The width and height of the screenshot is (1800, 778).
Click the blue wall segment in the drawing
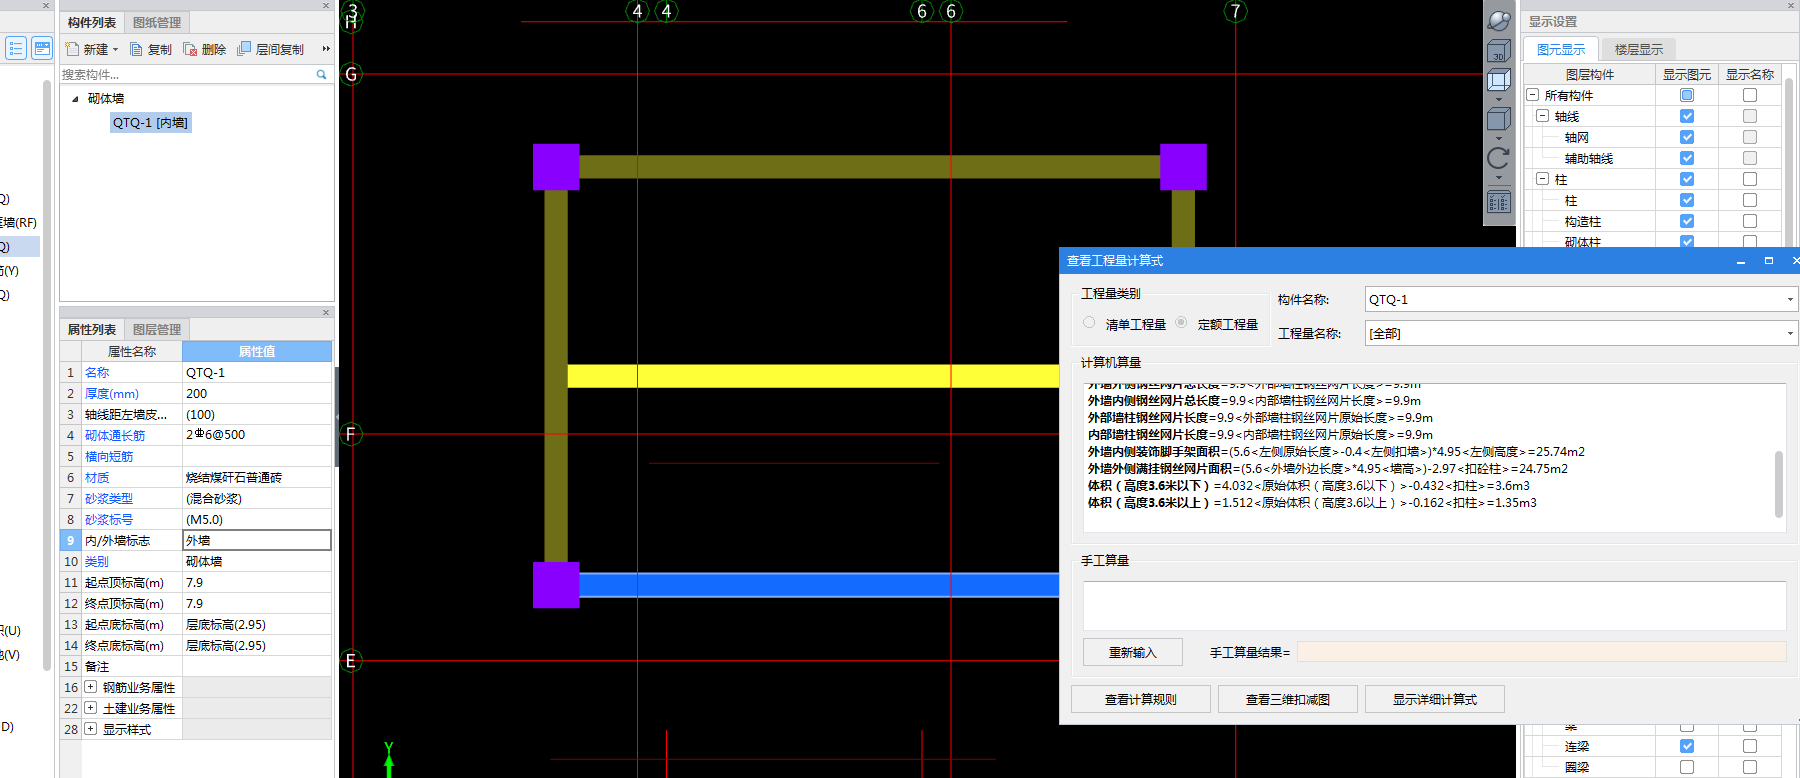(819, 585)
